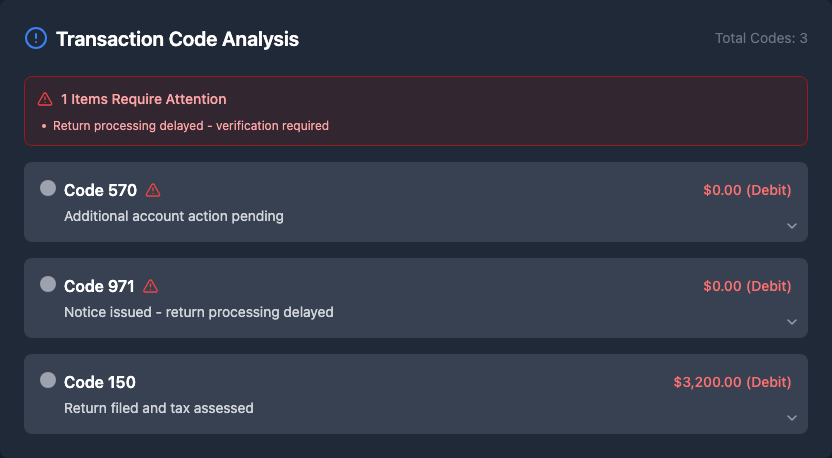
Task: Click the Code 971 title
Action: coord(99,286)
